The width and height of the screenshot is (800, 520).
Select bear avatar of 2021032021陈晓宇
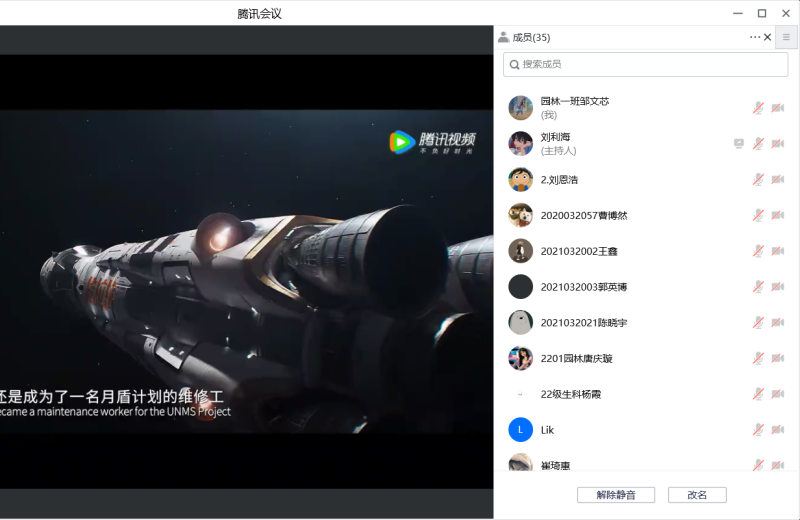(520, 323)
